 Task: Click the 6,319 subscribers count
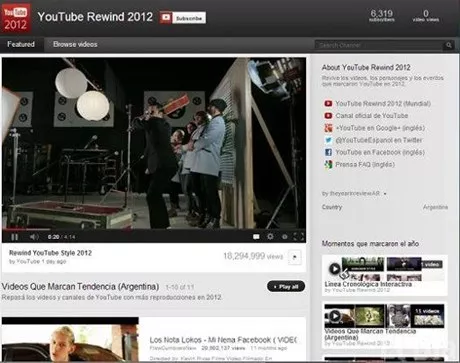coord(382,15)
